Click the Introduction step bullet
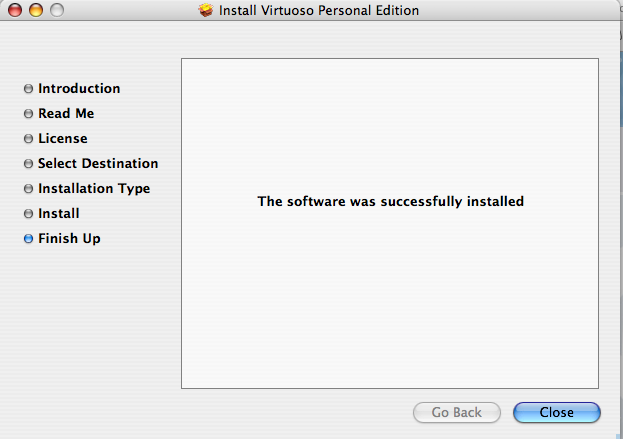623x439 pixels. point(28,88)
